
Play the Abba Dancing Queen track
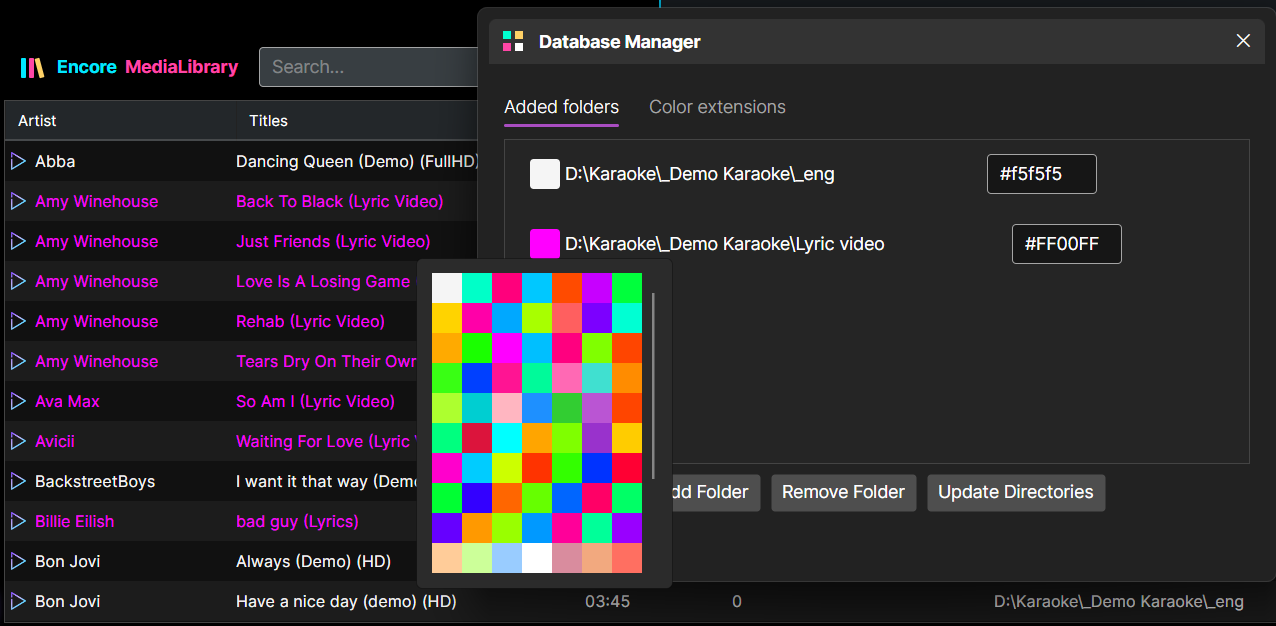[18, 161]
